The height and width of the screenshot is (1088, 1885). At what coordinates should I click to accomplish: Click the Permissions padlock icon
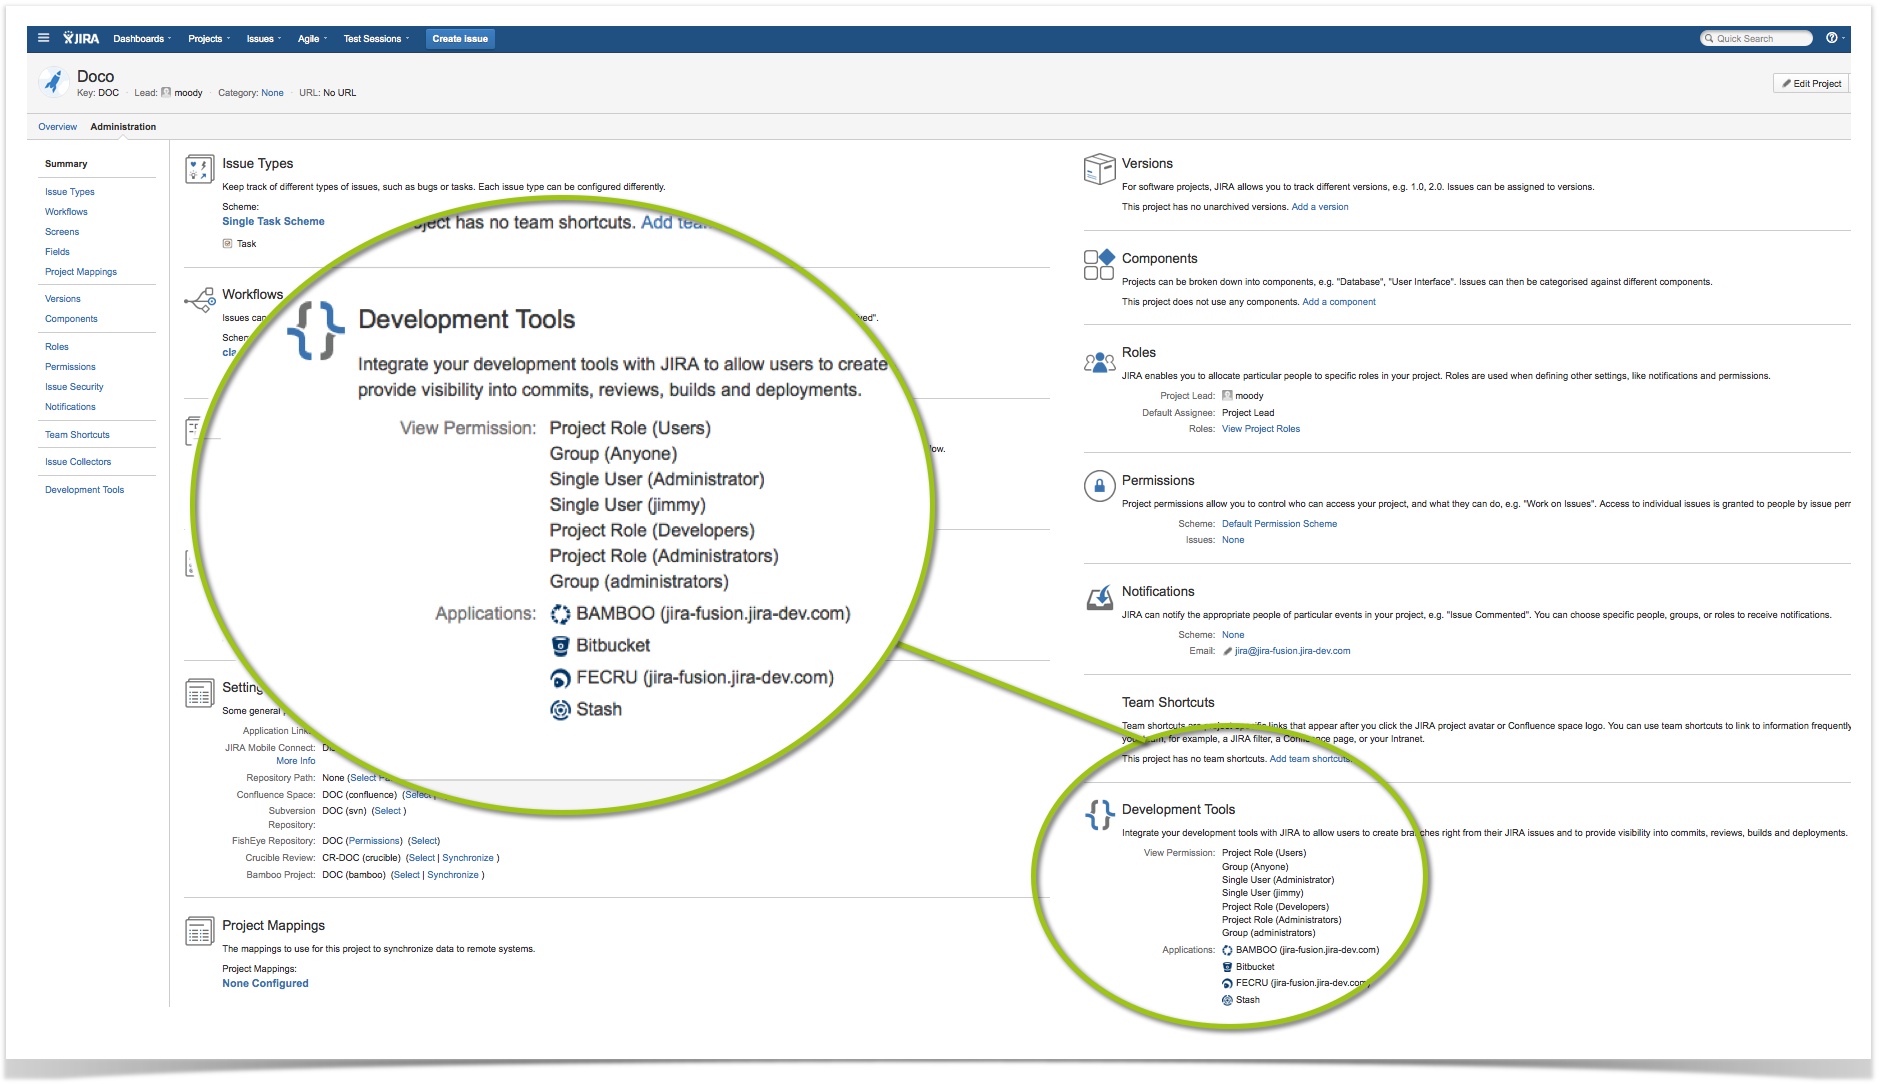tap(1099, 486)
